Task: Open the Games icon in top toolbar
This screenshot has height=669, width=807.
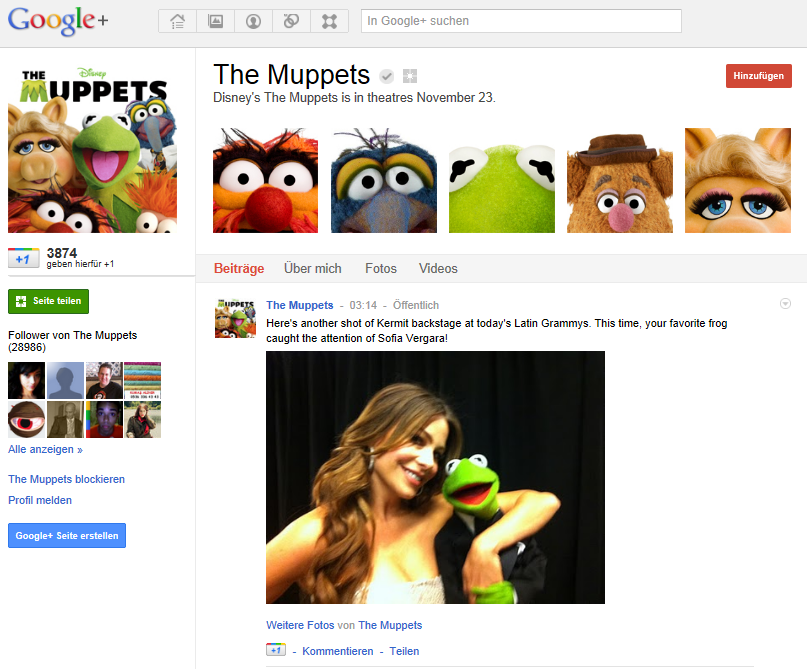Action: pos(329,21)
